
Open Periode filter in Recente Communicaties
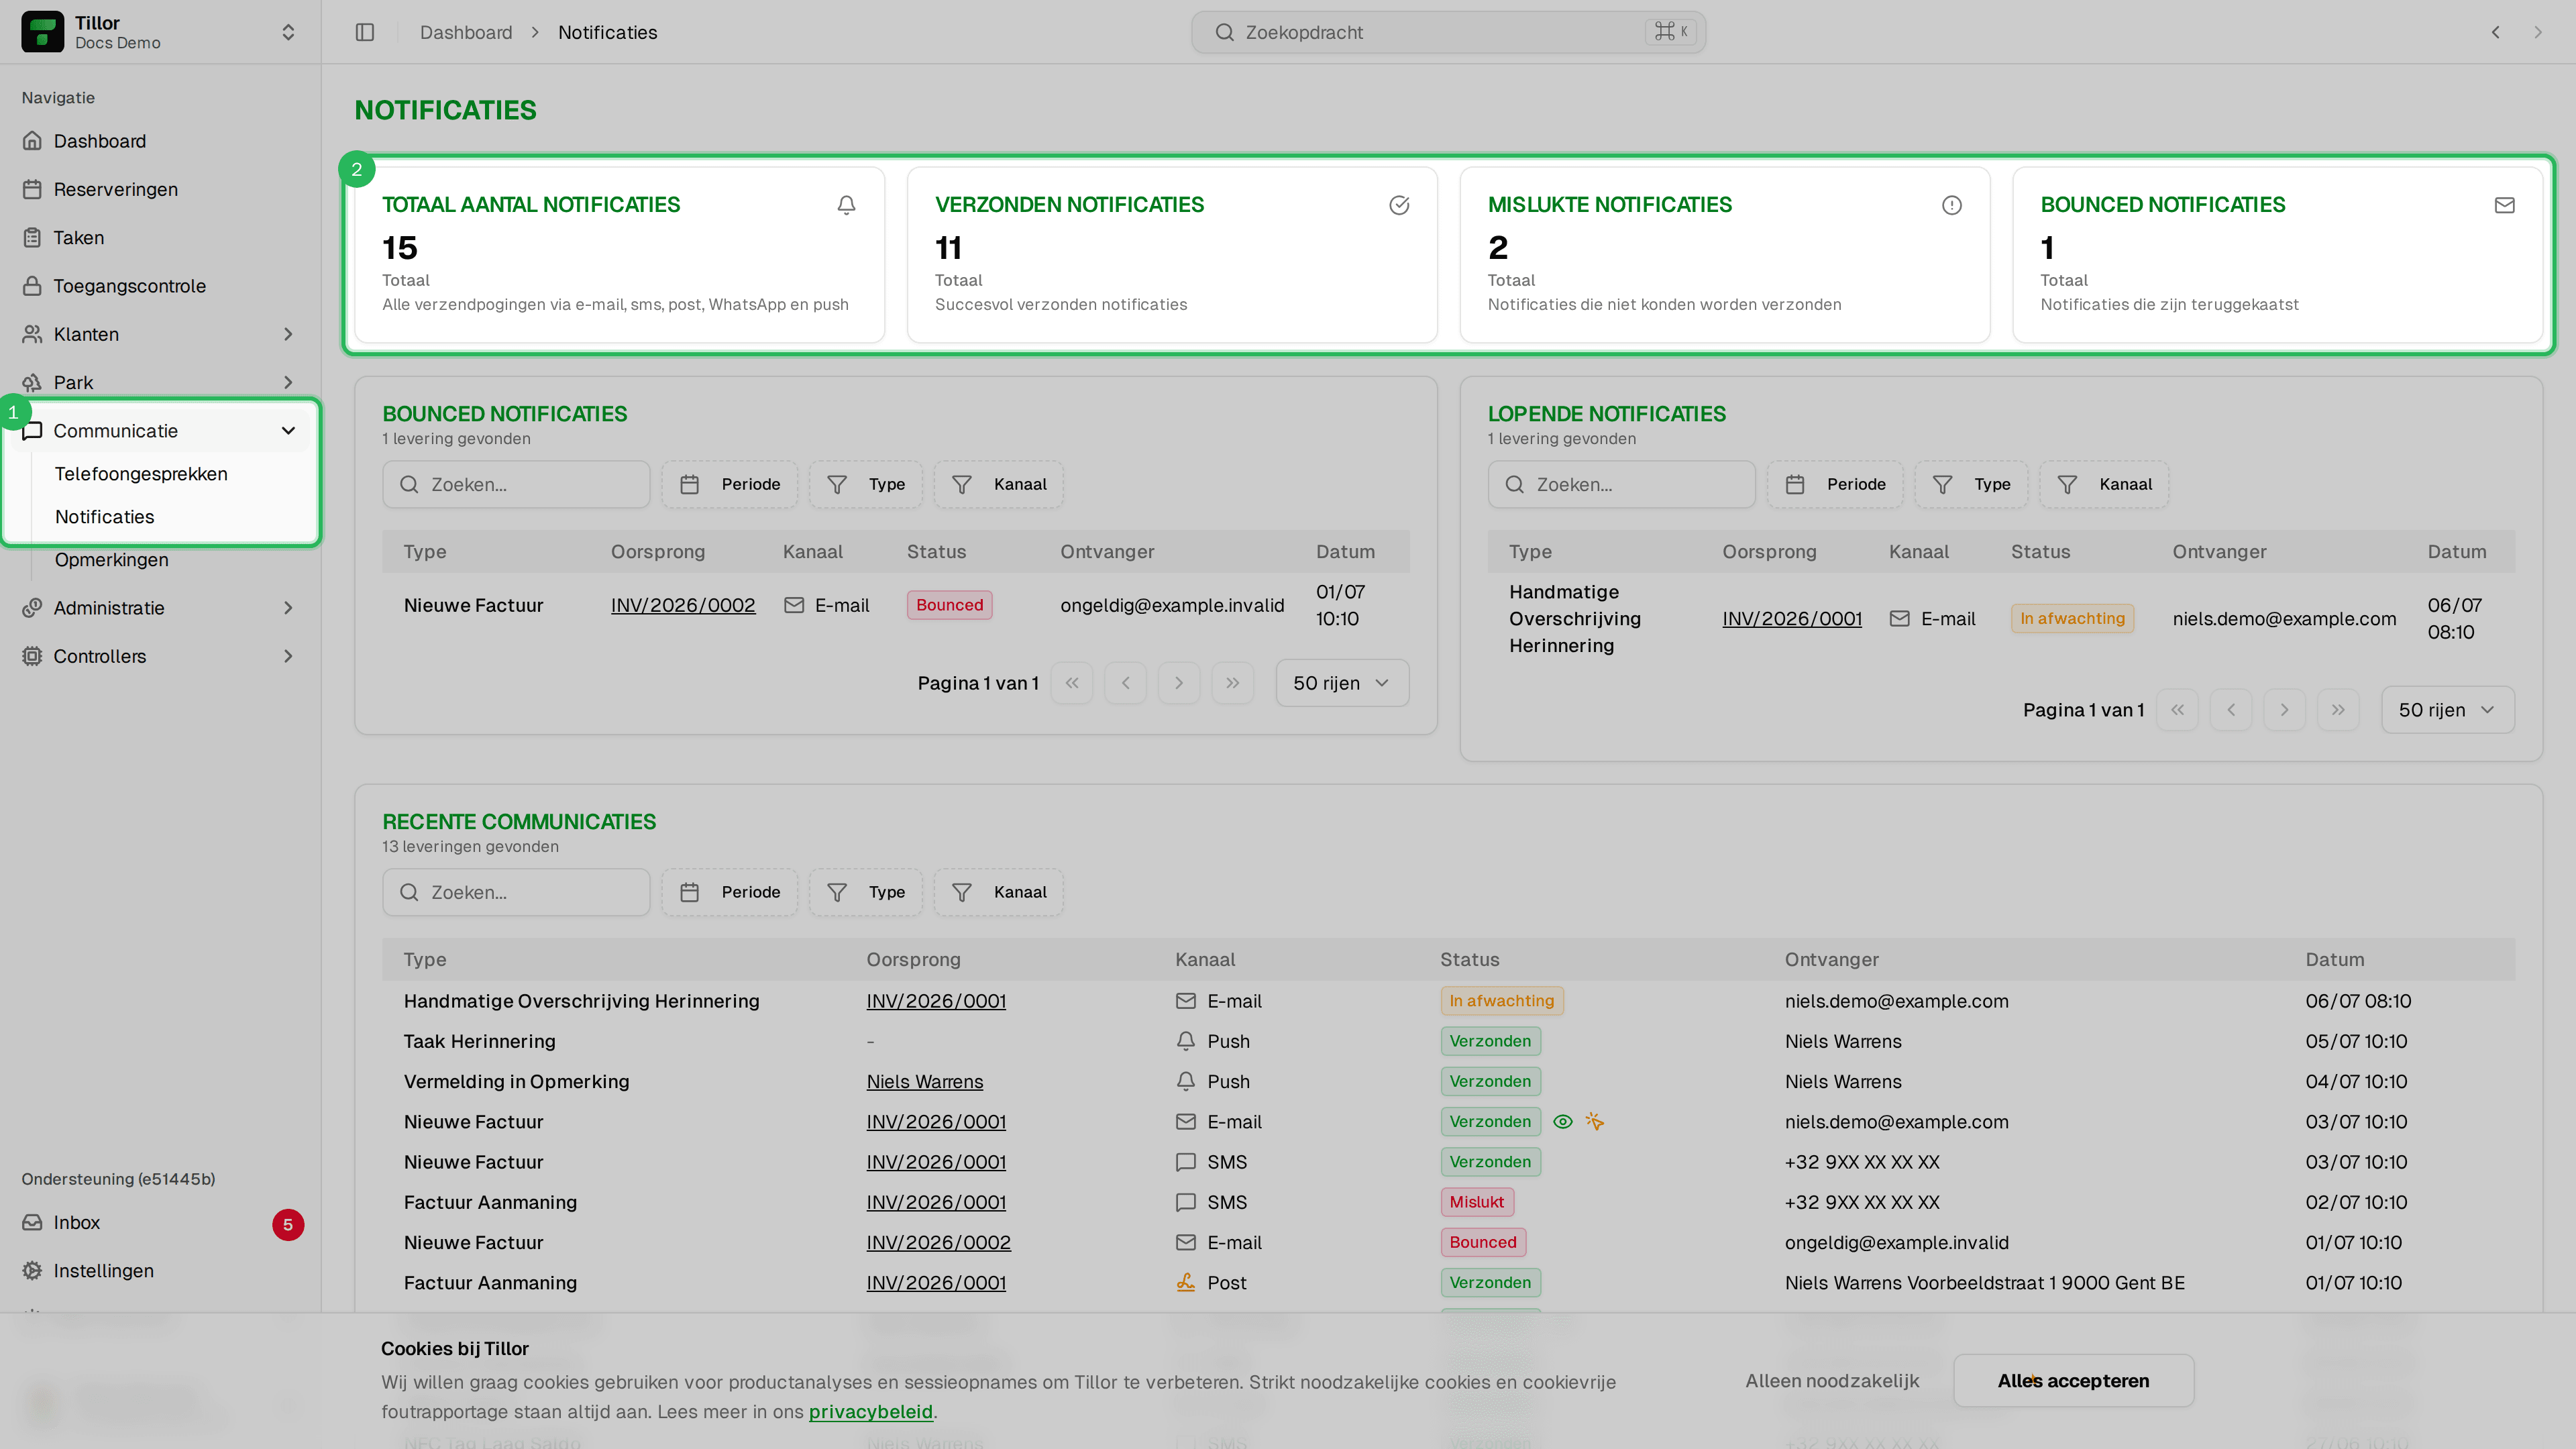point(730,892)
